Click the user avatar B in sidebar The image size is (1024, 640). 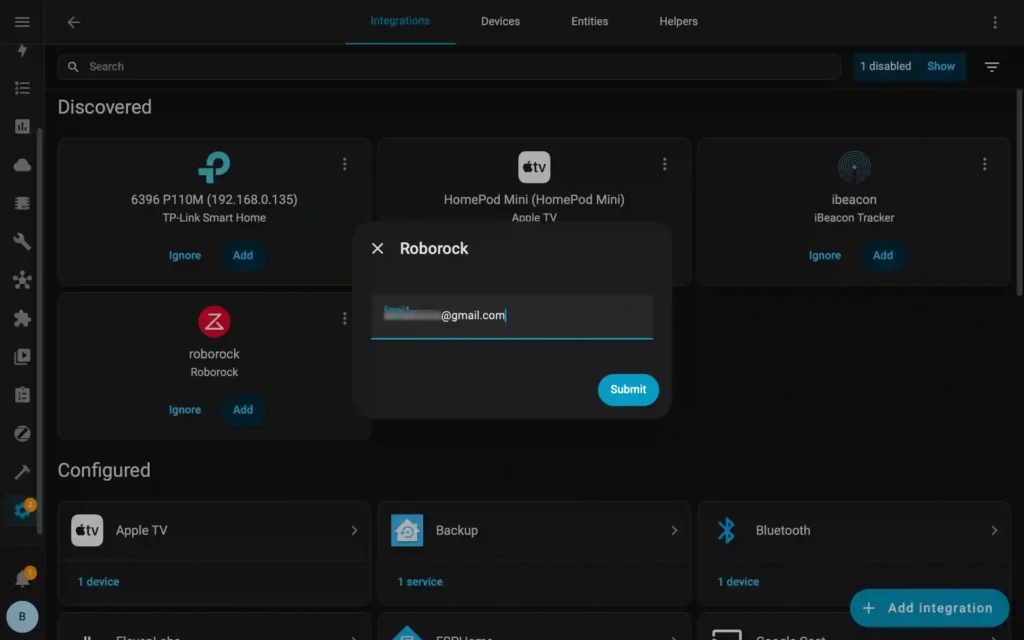22,616
